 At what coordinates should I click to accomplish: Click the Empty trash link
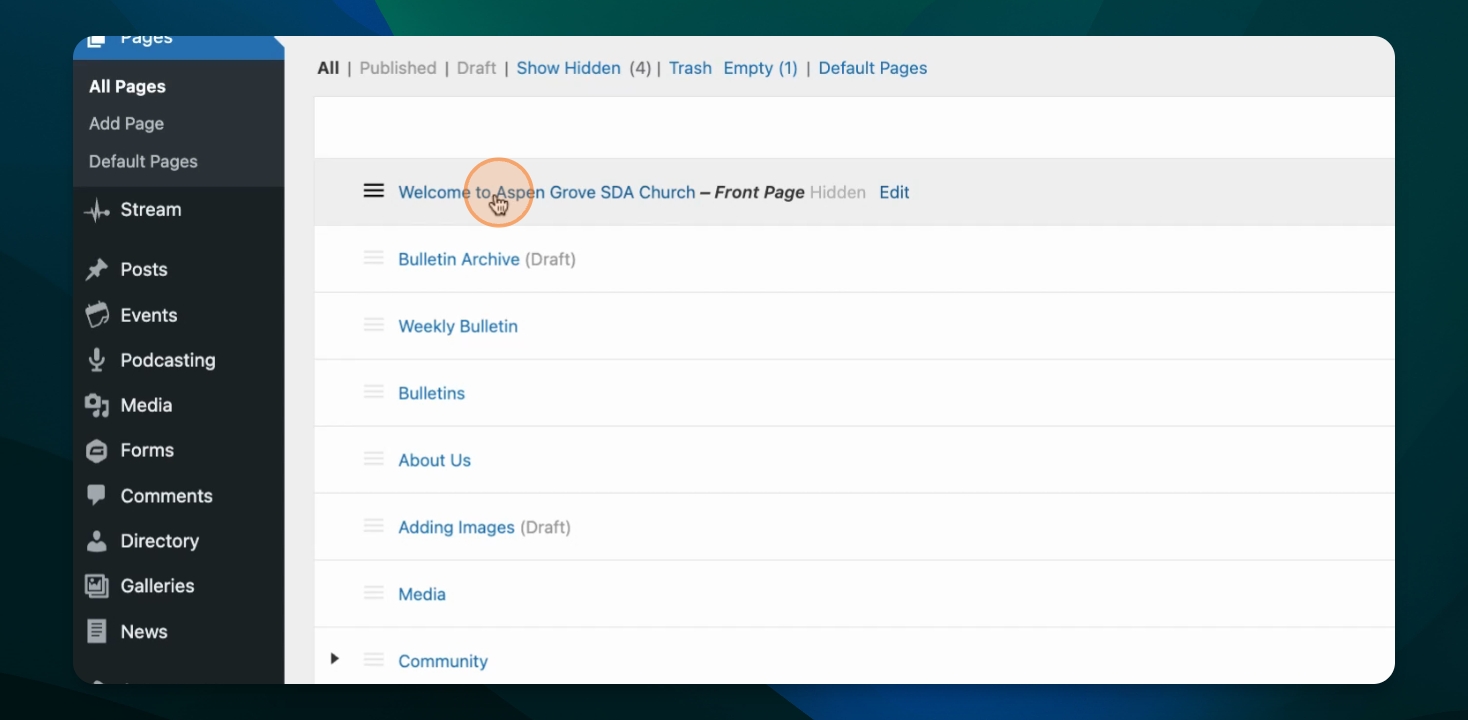click(x=760, y=68)
